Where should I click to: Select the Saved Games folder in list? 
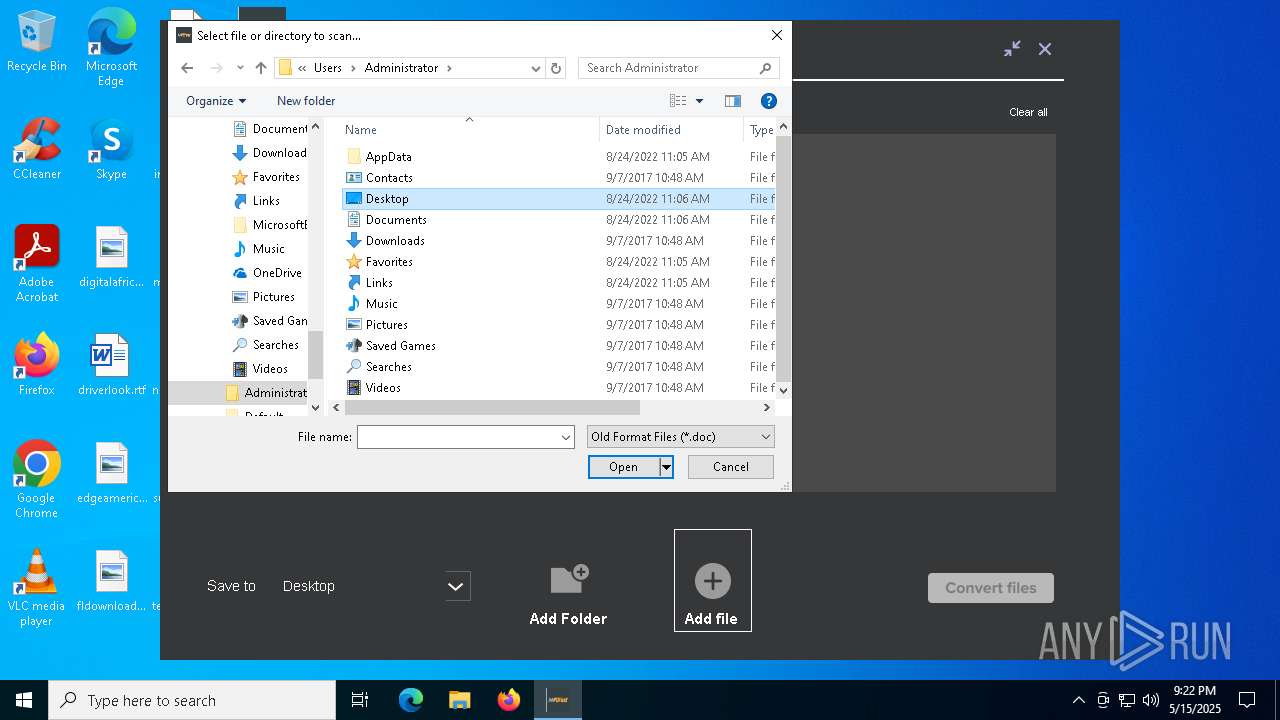pos(400,346)
